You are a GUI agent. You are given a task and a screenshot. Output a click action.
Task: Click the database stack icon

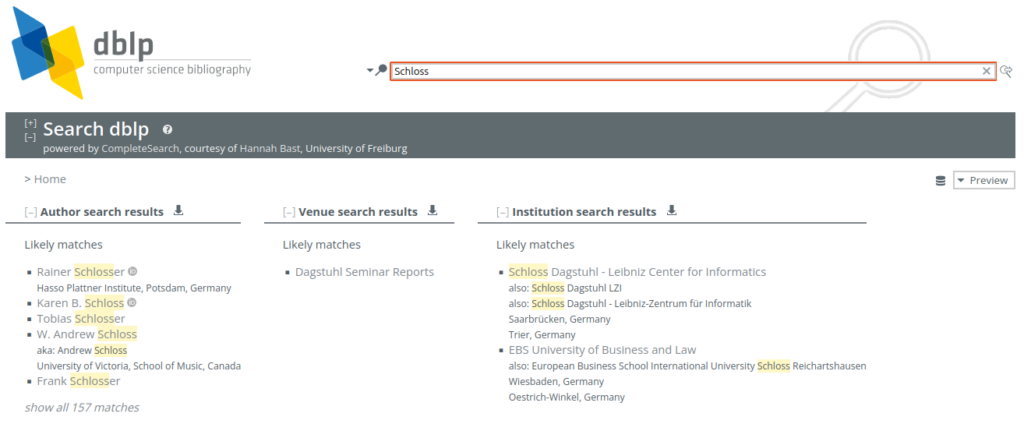coord(940,181)
